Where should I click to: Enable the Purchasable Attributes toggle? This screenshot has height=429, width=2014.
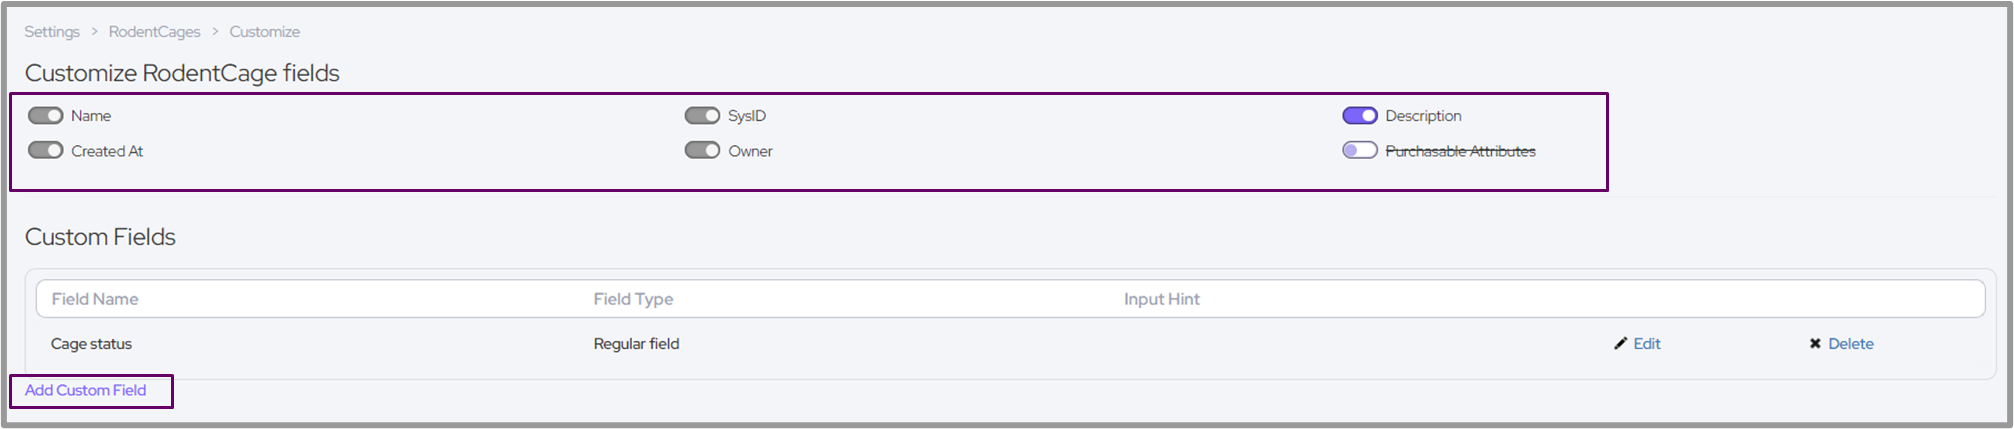pyautogui.click(x=1360, y=151)
